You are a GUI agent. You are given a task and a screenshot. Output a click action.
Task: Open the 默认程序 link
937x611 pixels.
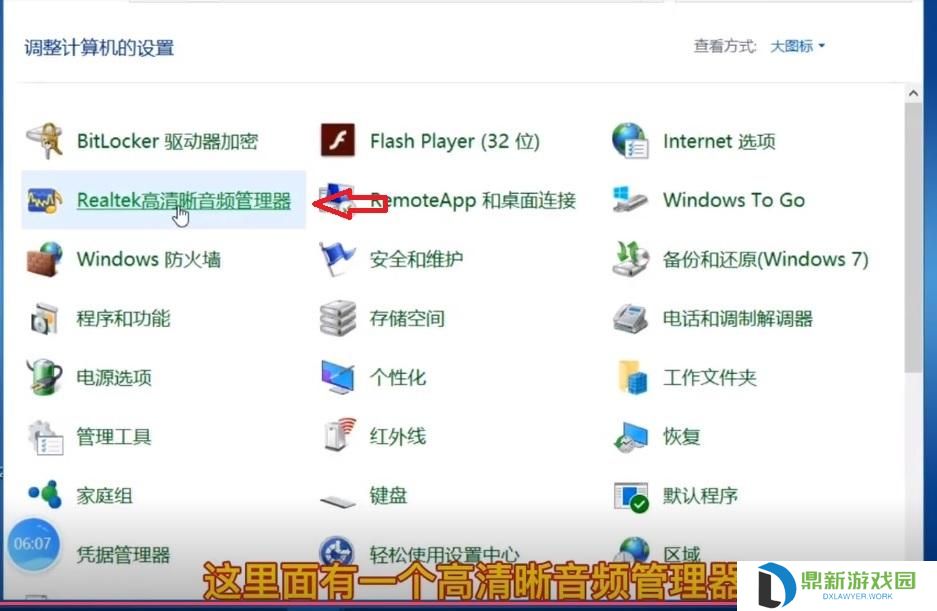tap(700, 496)
